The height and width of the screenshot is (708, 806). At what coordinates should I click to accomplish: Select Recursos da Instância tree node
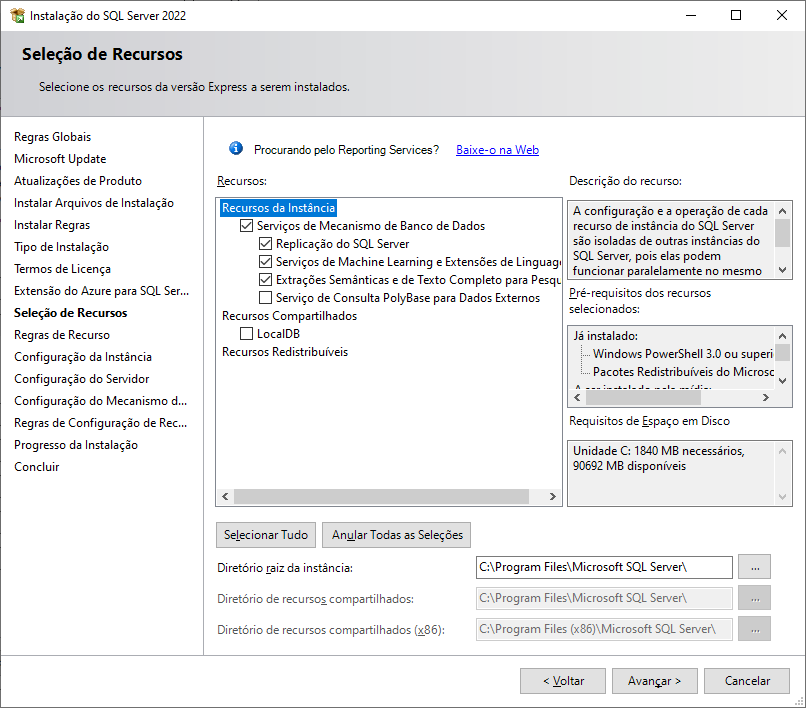278,208
